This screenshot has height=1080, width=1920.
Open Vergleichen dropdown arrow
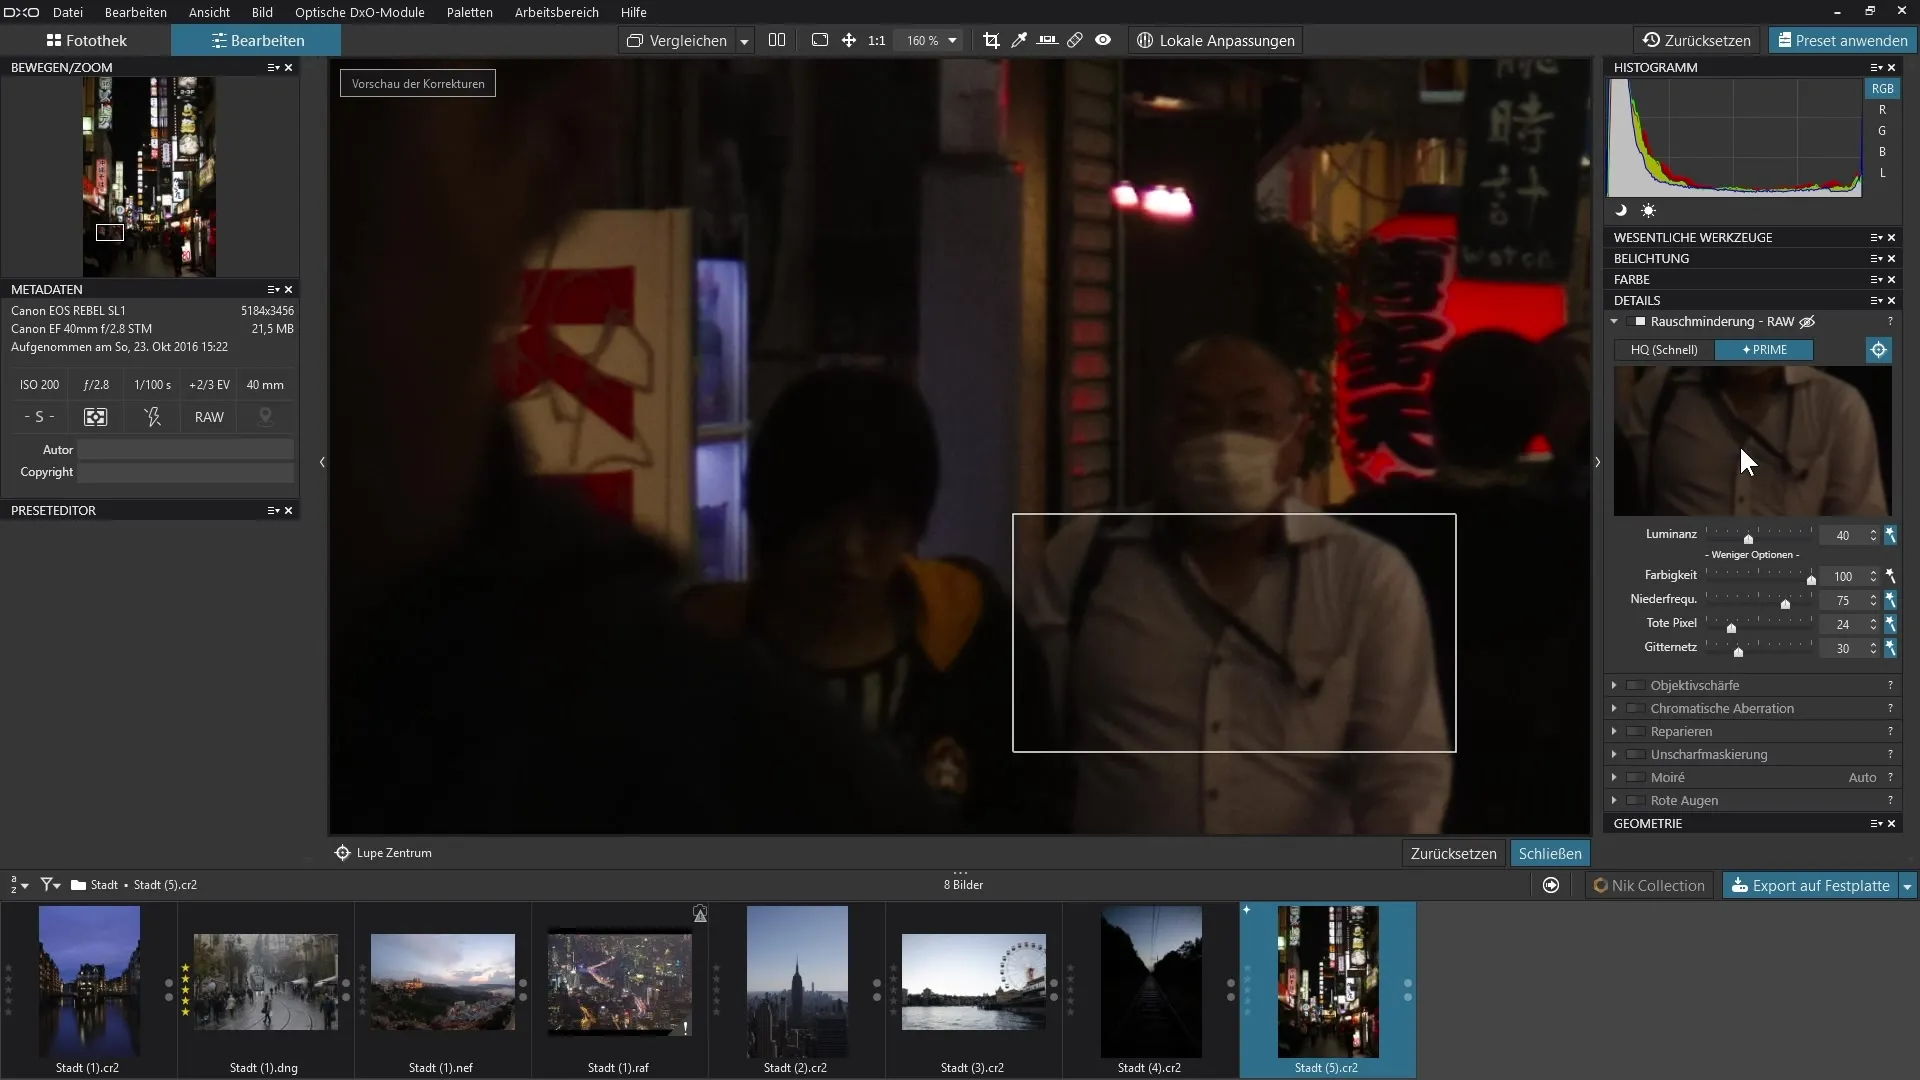(744, 41)
